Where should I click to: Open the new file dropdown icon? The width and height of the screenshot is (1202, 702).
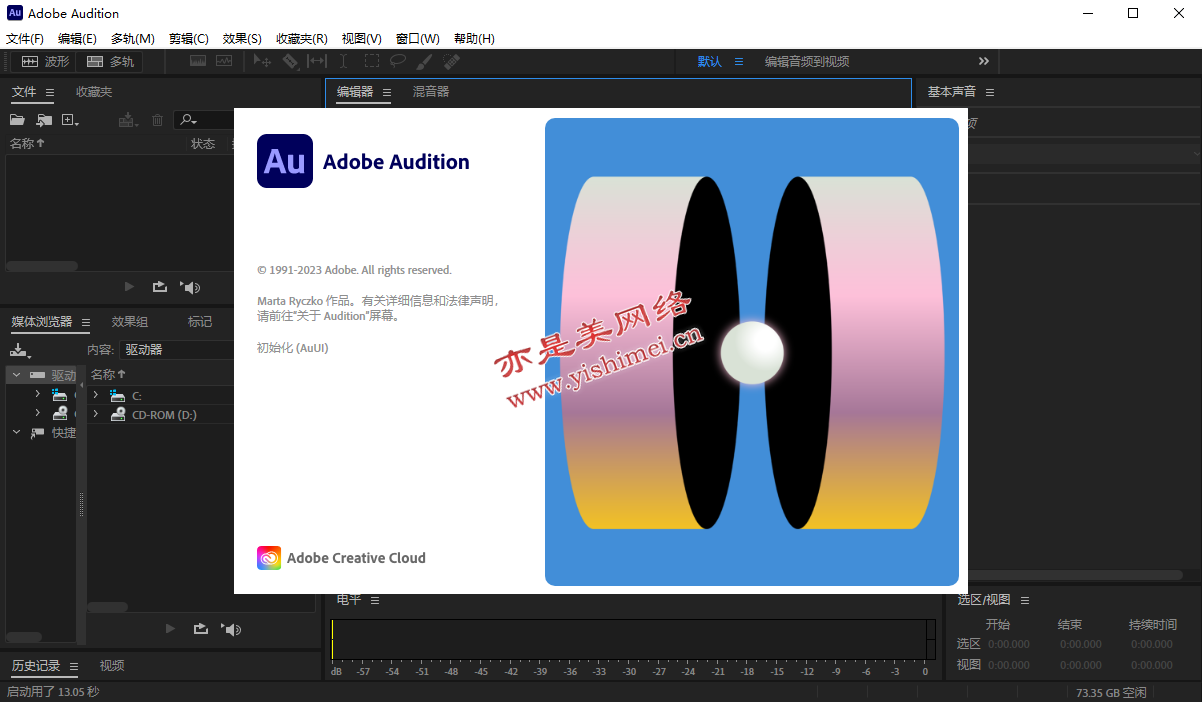click(70, 120)
